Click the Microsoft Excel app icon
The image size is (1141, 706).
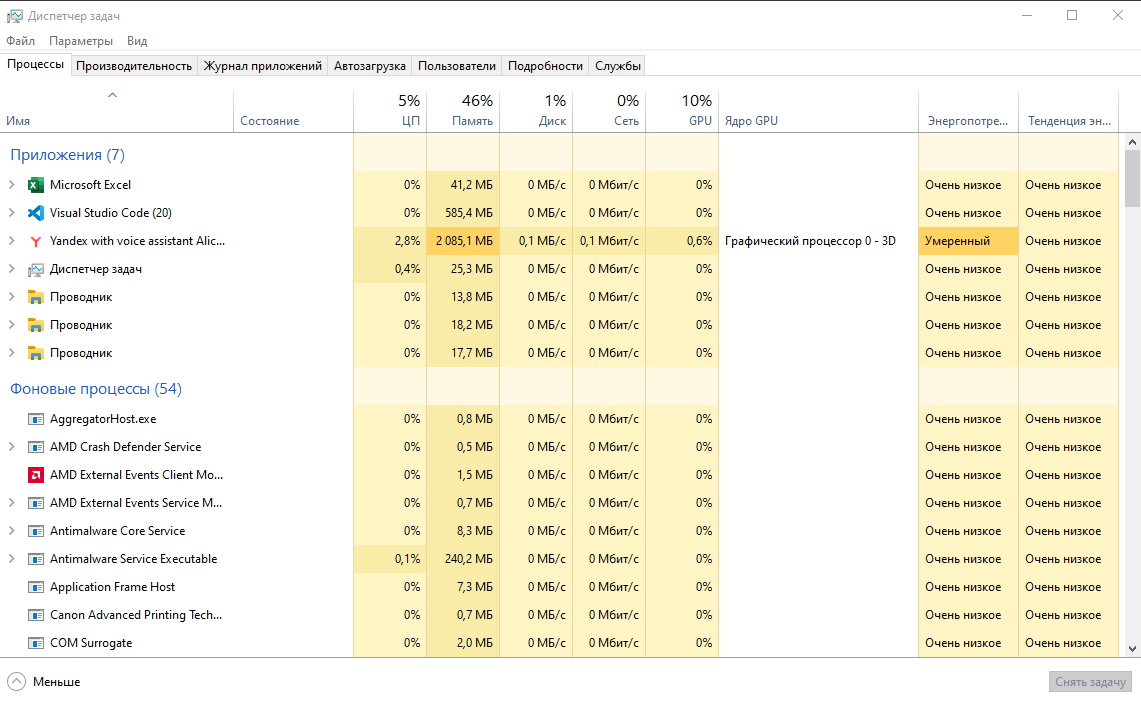[x=36, y=185]
